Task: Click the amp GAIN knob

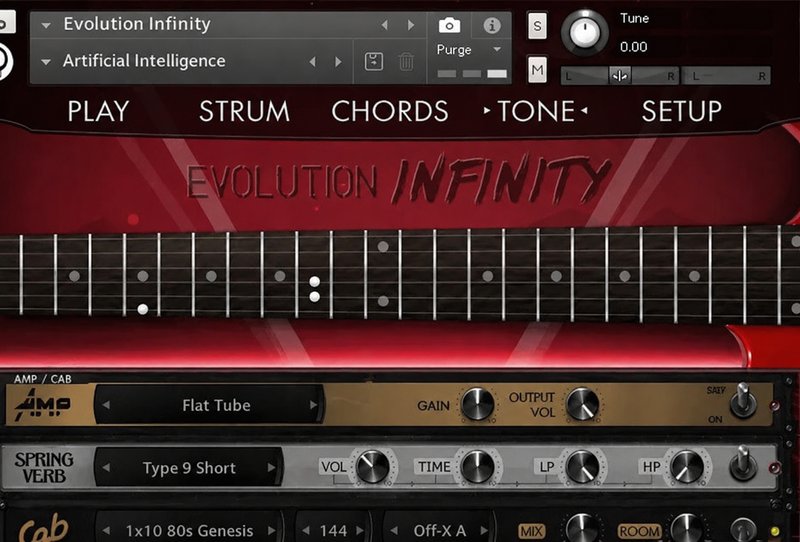Action: [x=478, y=404]
